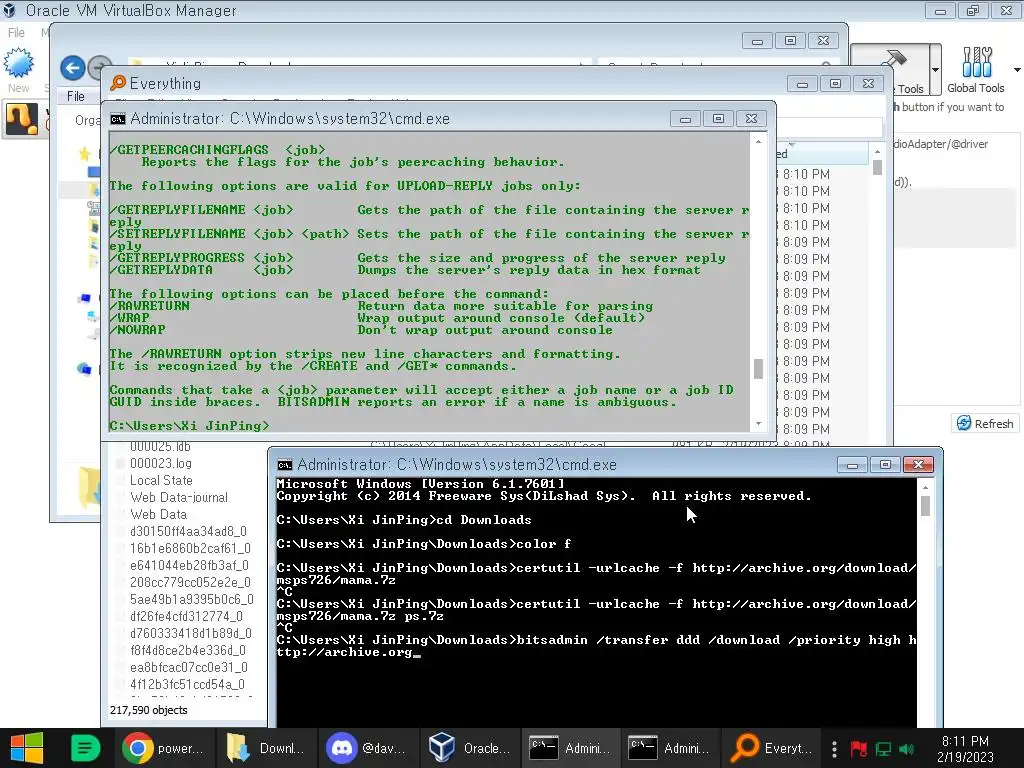Switch to Everything on the taskbar
The width and height of the screenshot is (1024, 768).
(773, 748)
